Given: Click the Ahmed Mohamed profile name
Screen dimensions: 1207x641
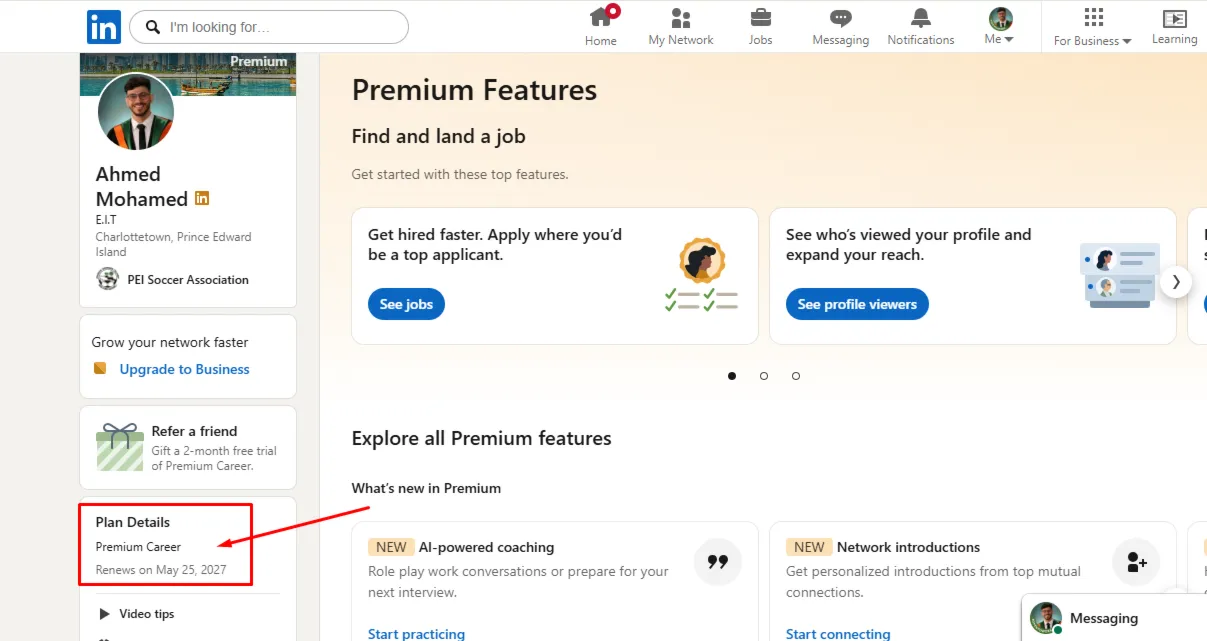Looking at the screenshot, I should click(x=142, y=186).
